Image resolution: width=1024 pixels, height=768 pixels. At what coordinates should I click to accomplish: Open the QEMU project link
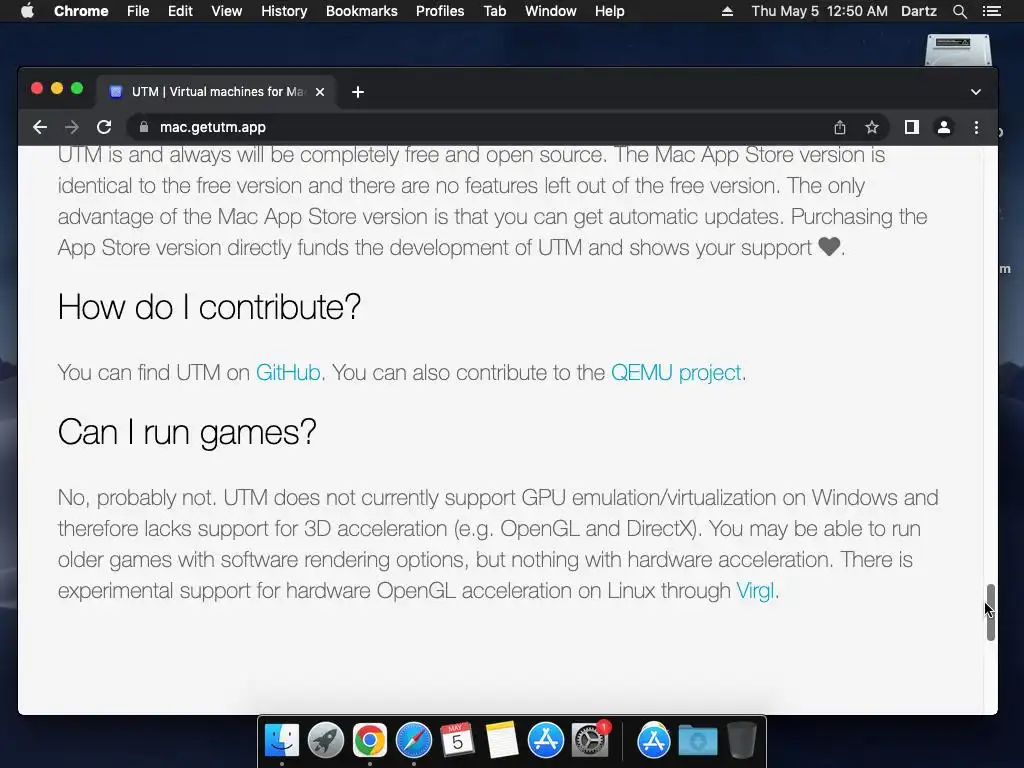[x=676, y=372]
